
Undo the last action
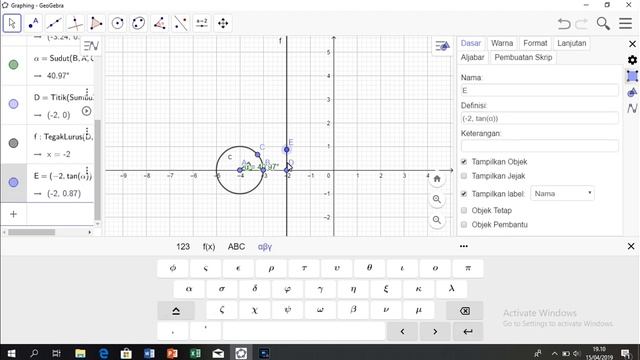pos(564,24)
